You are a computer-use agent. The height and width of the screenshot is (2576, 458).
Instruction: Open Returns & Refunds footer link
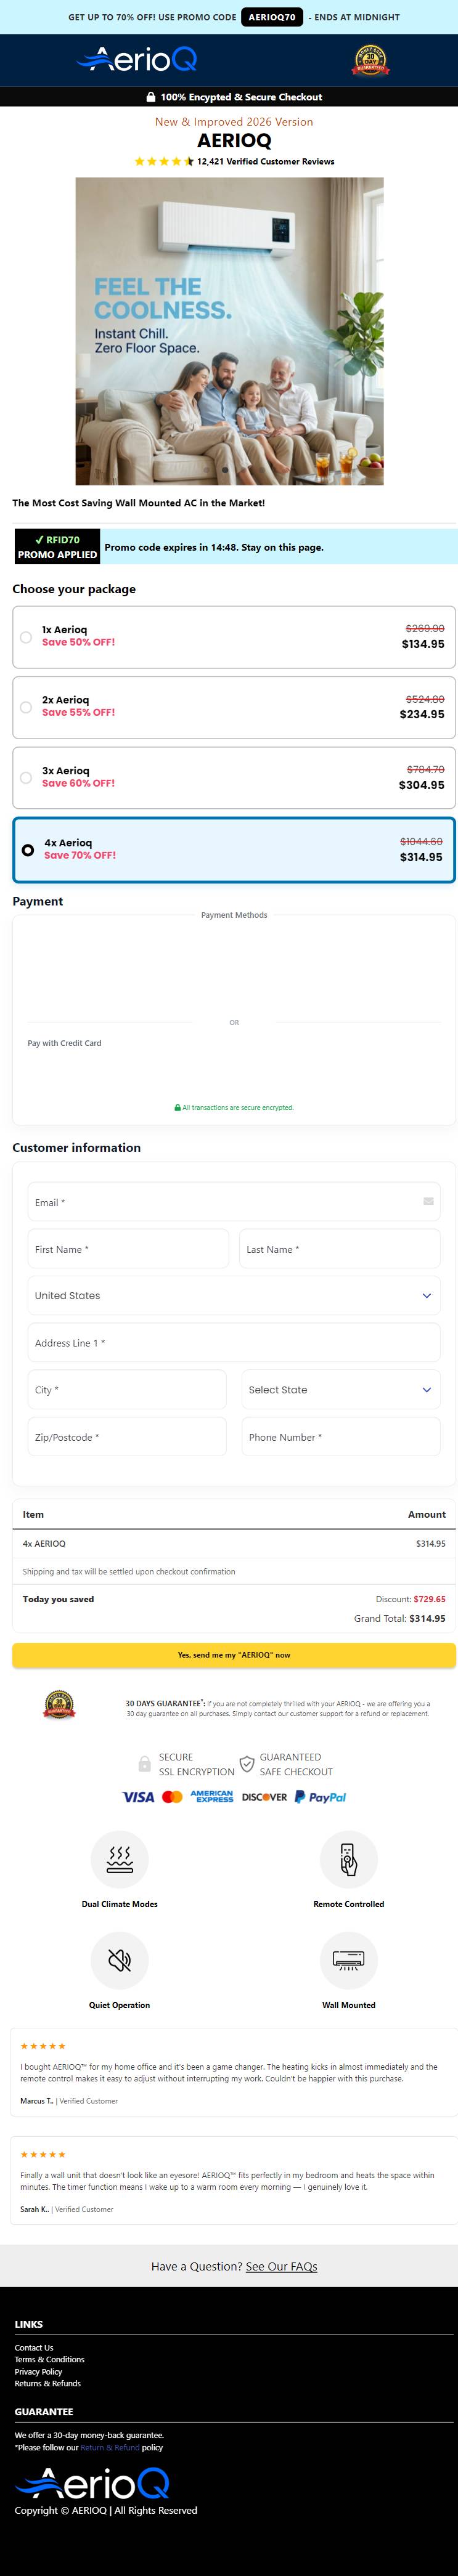coord(48,2383)
